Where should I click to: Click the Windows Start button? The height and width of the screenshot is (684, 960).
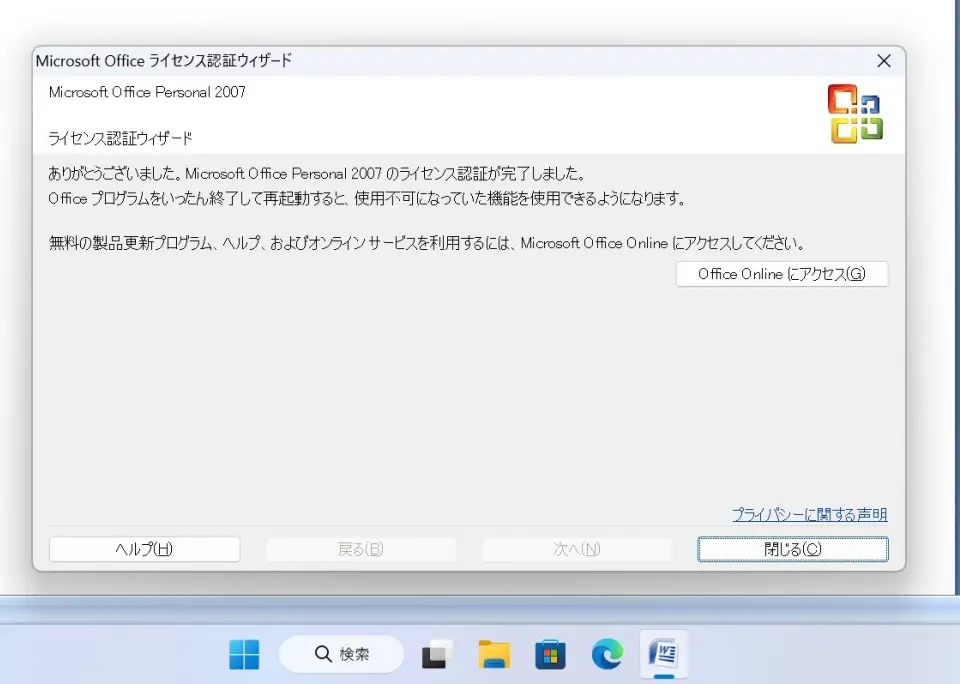pyautogui.click(x=243, y=655)
